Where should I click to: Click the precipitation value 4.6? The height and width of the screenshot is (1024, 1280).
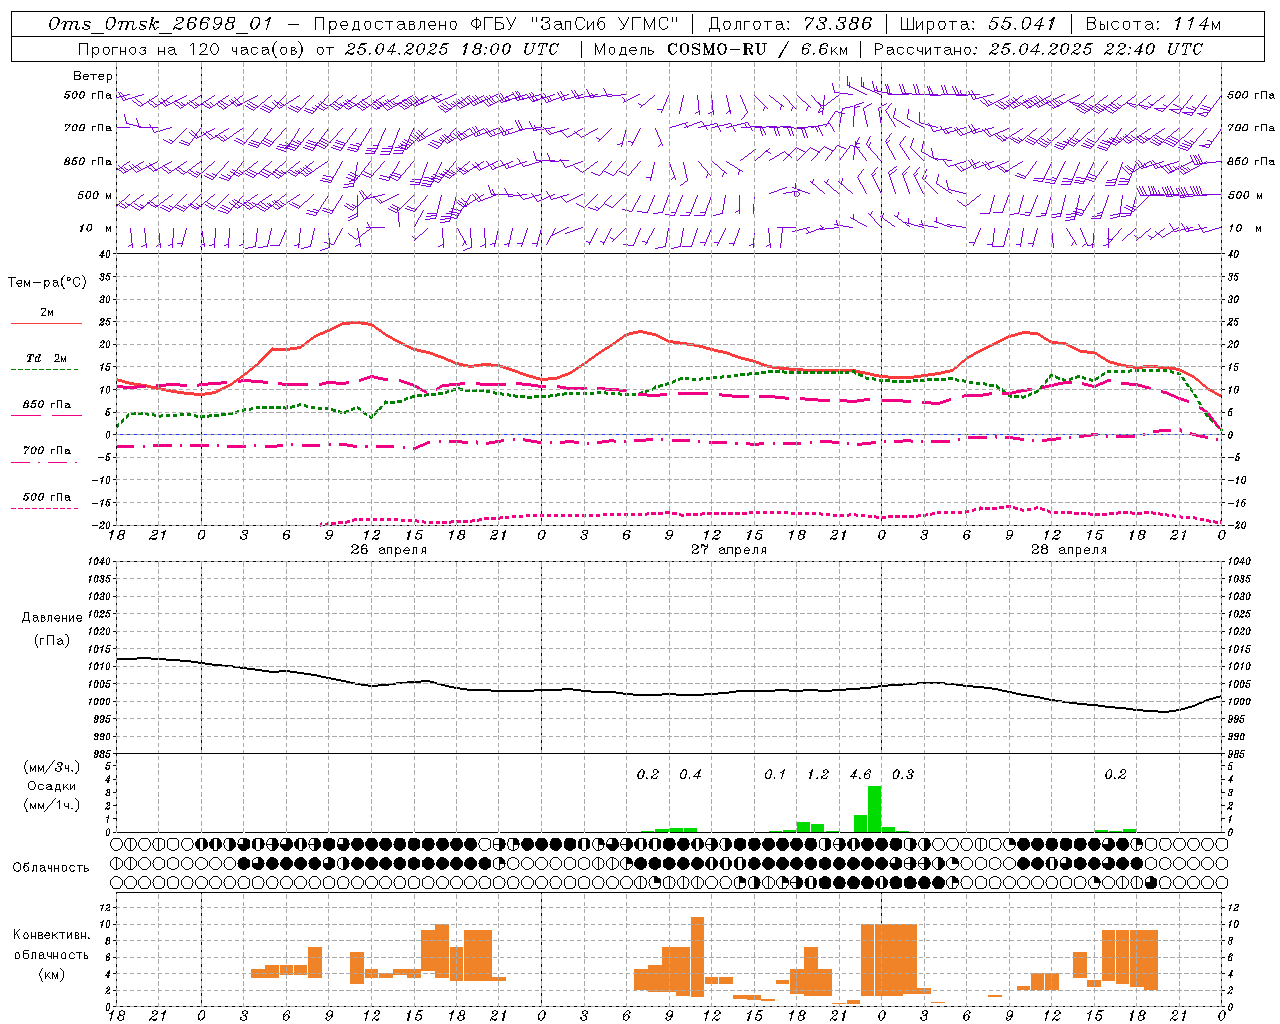pyautogui.click(x=860, y=774)
